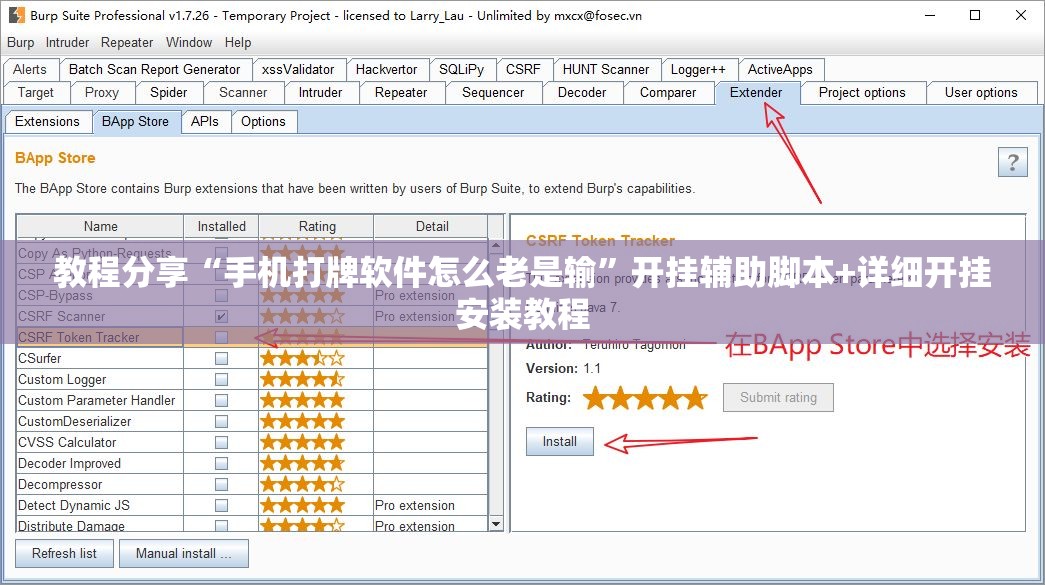The width and height of the screenshot is (1045, 585).
Task: Open the Extender Options sub-tab
Action: [x=263, y=122]
